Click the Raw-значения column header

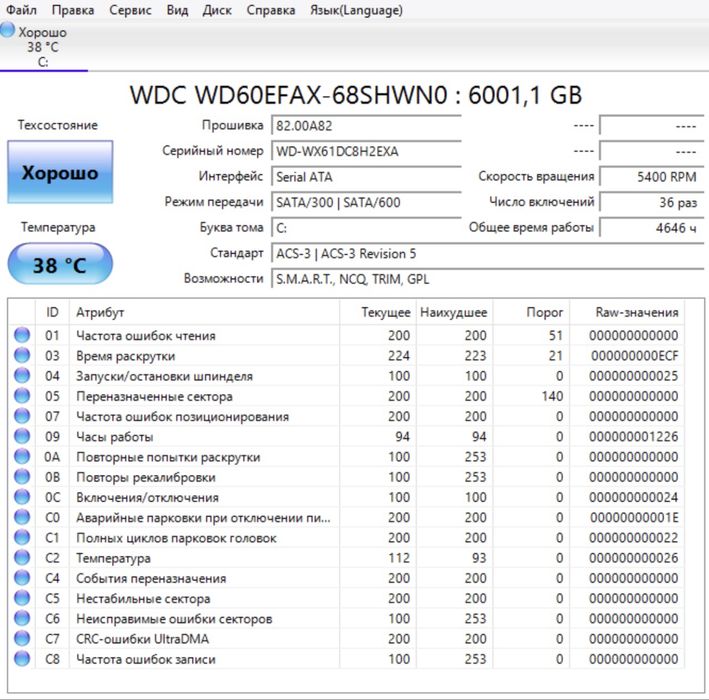point(627,312)
